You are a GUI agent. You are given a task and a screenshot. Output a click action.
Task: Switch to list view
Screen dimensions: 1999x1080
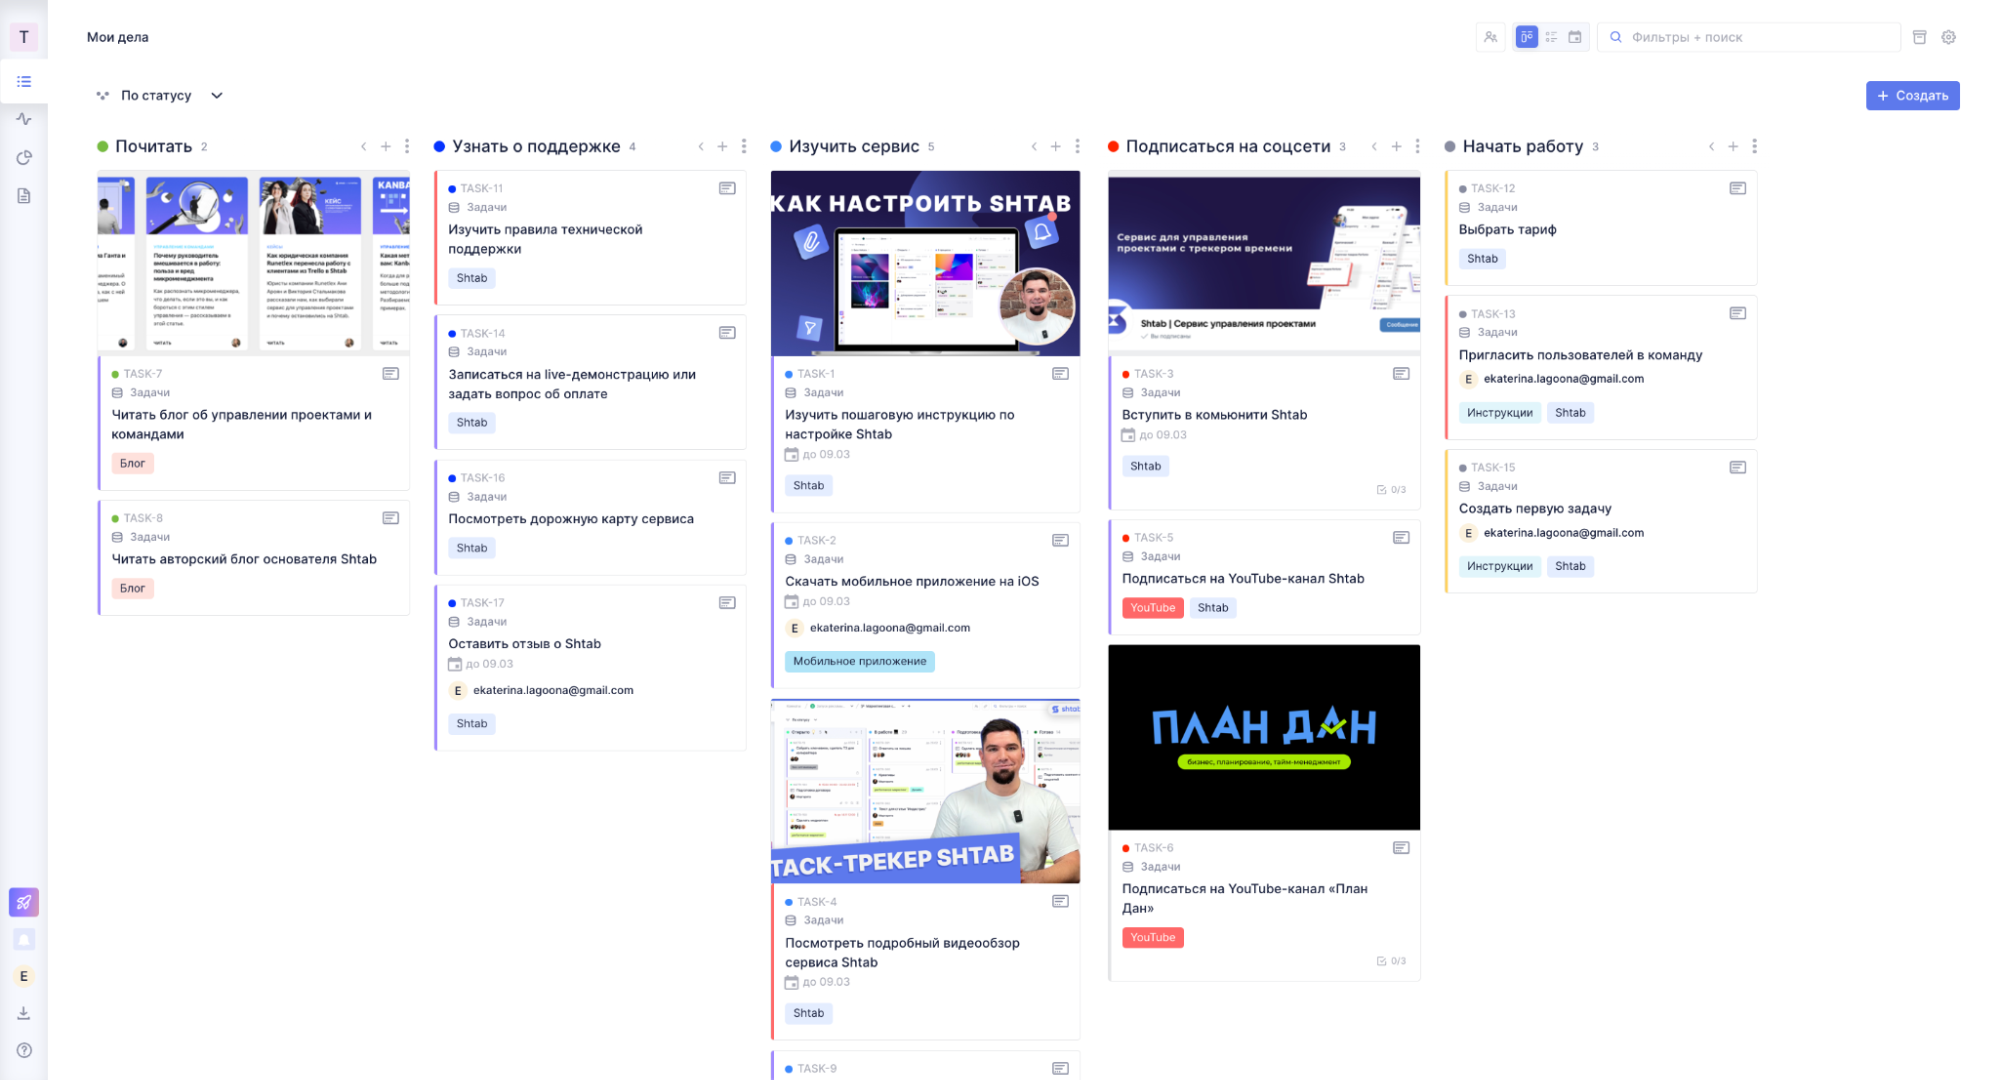(1551, 37)
